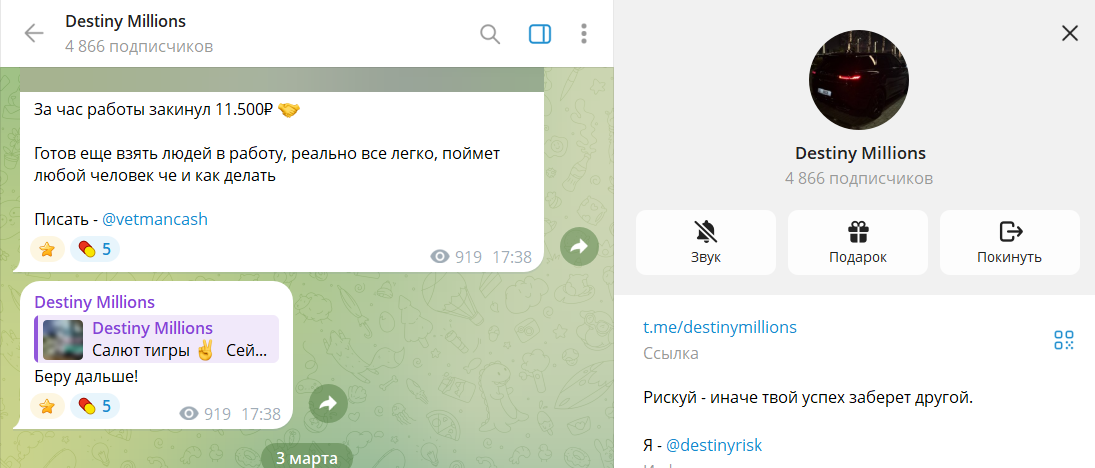
Task: Open the t.me/destinymillions link
Action: point(719,327)
